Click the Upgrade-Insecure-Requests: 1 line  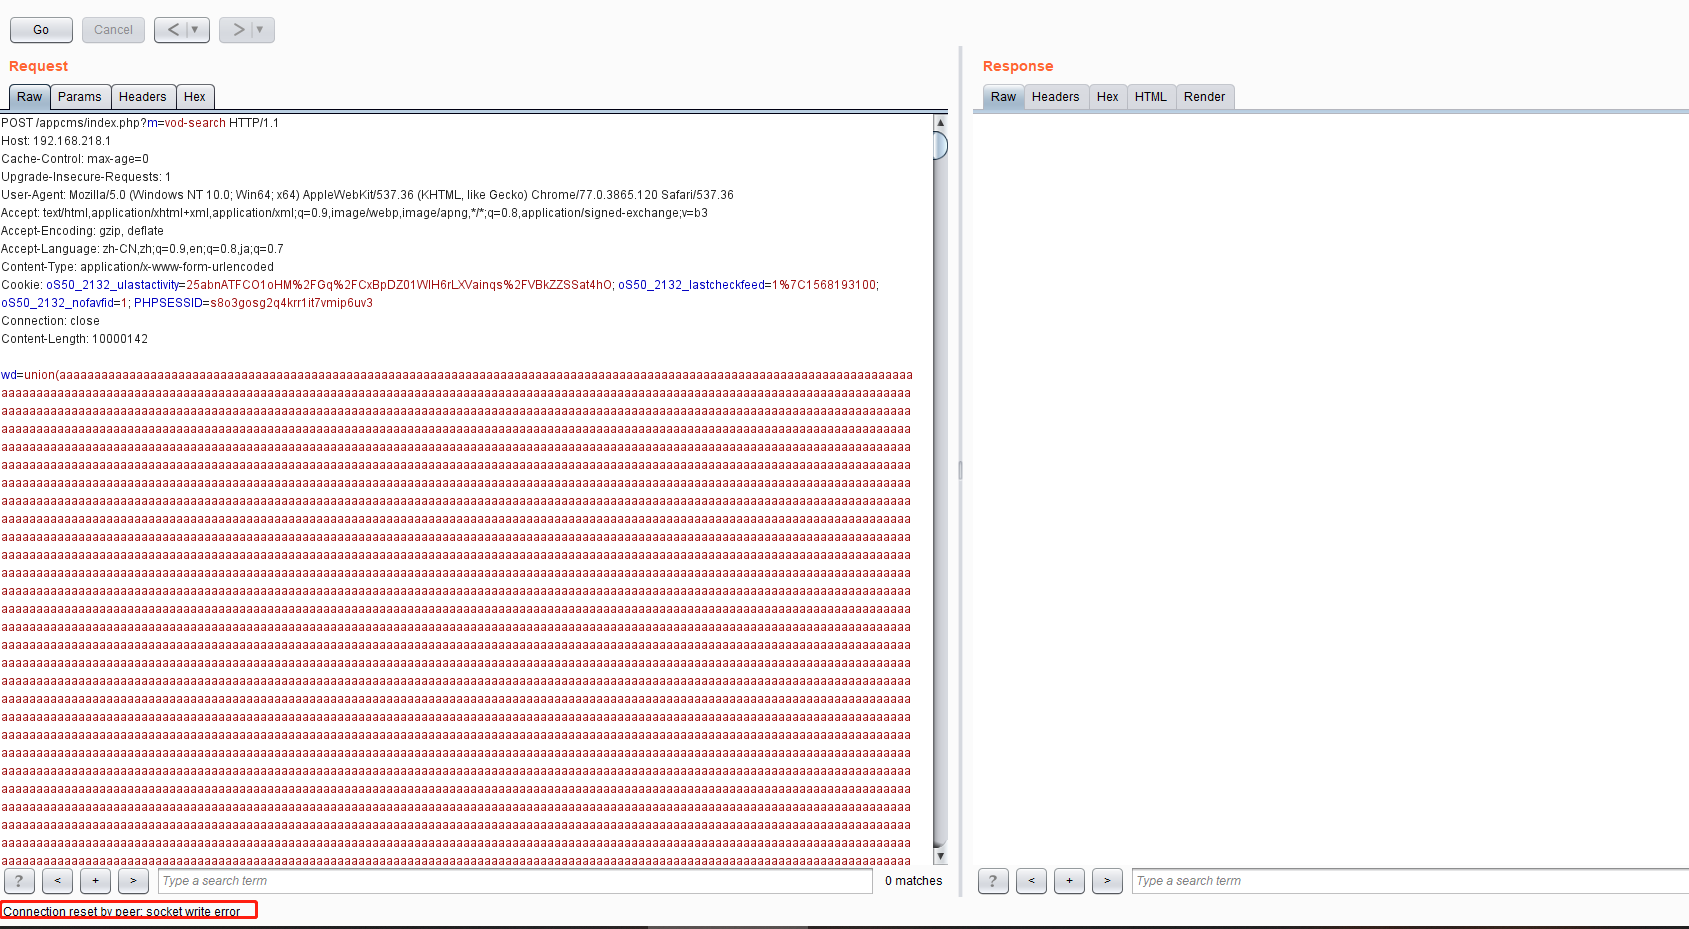pos(86,177)
